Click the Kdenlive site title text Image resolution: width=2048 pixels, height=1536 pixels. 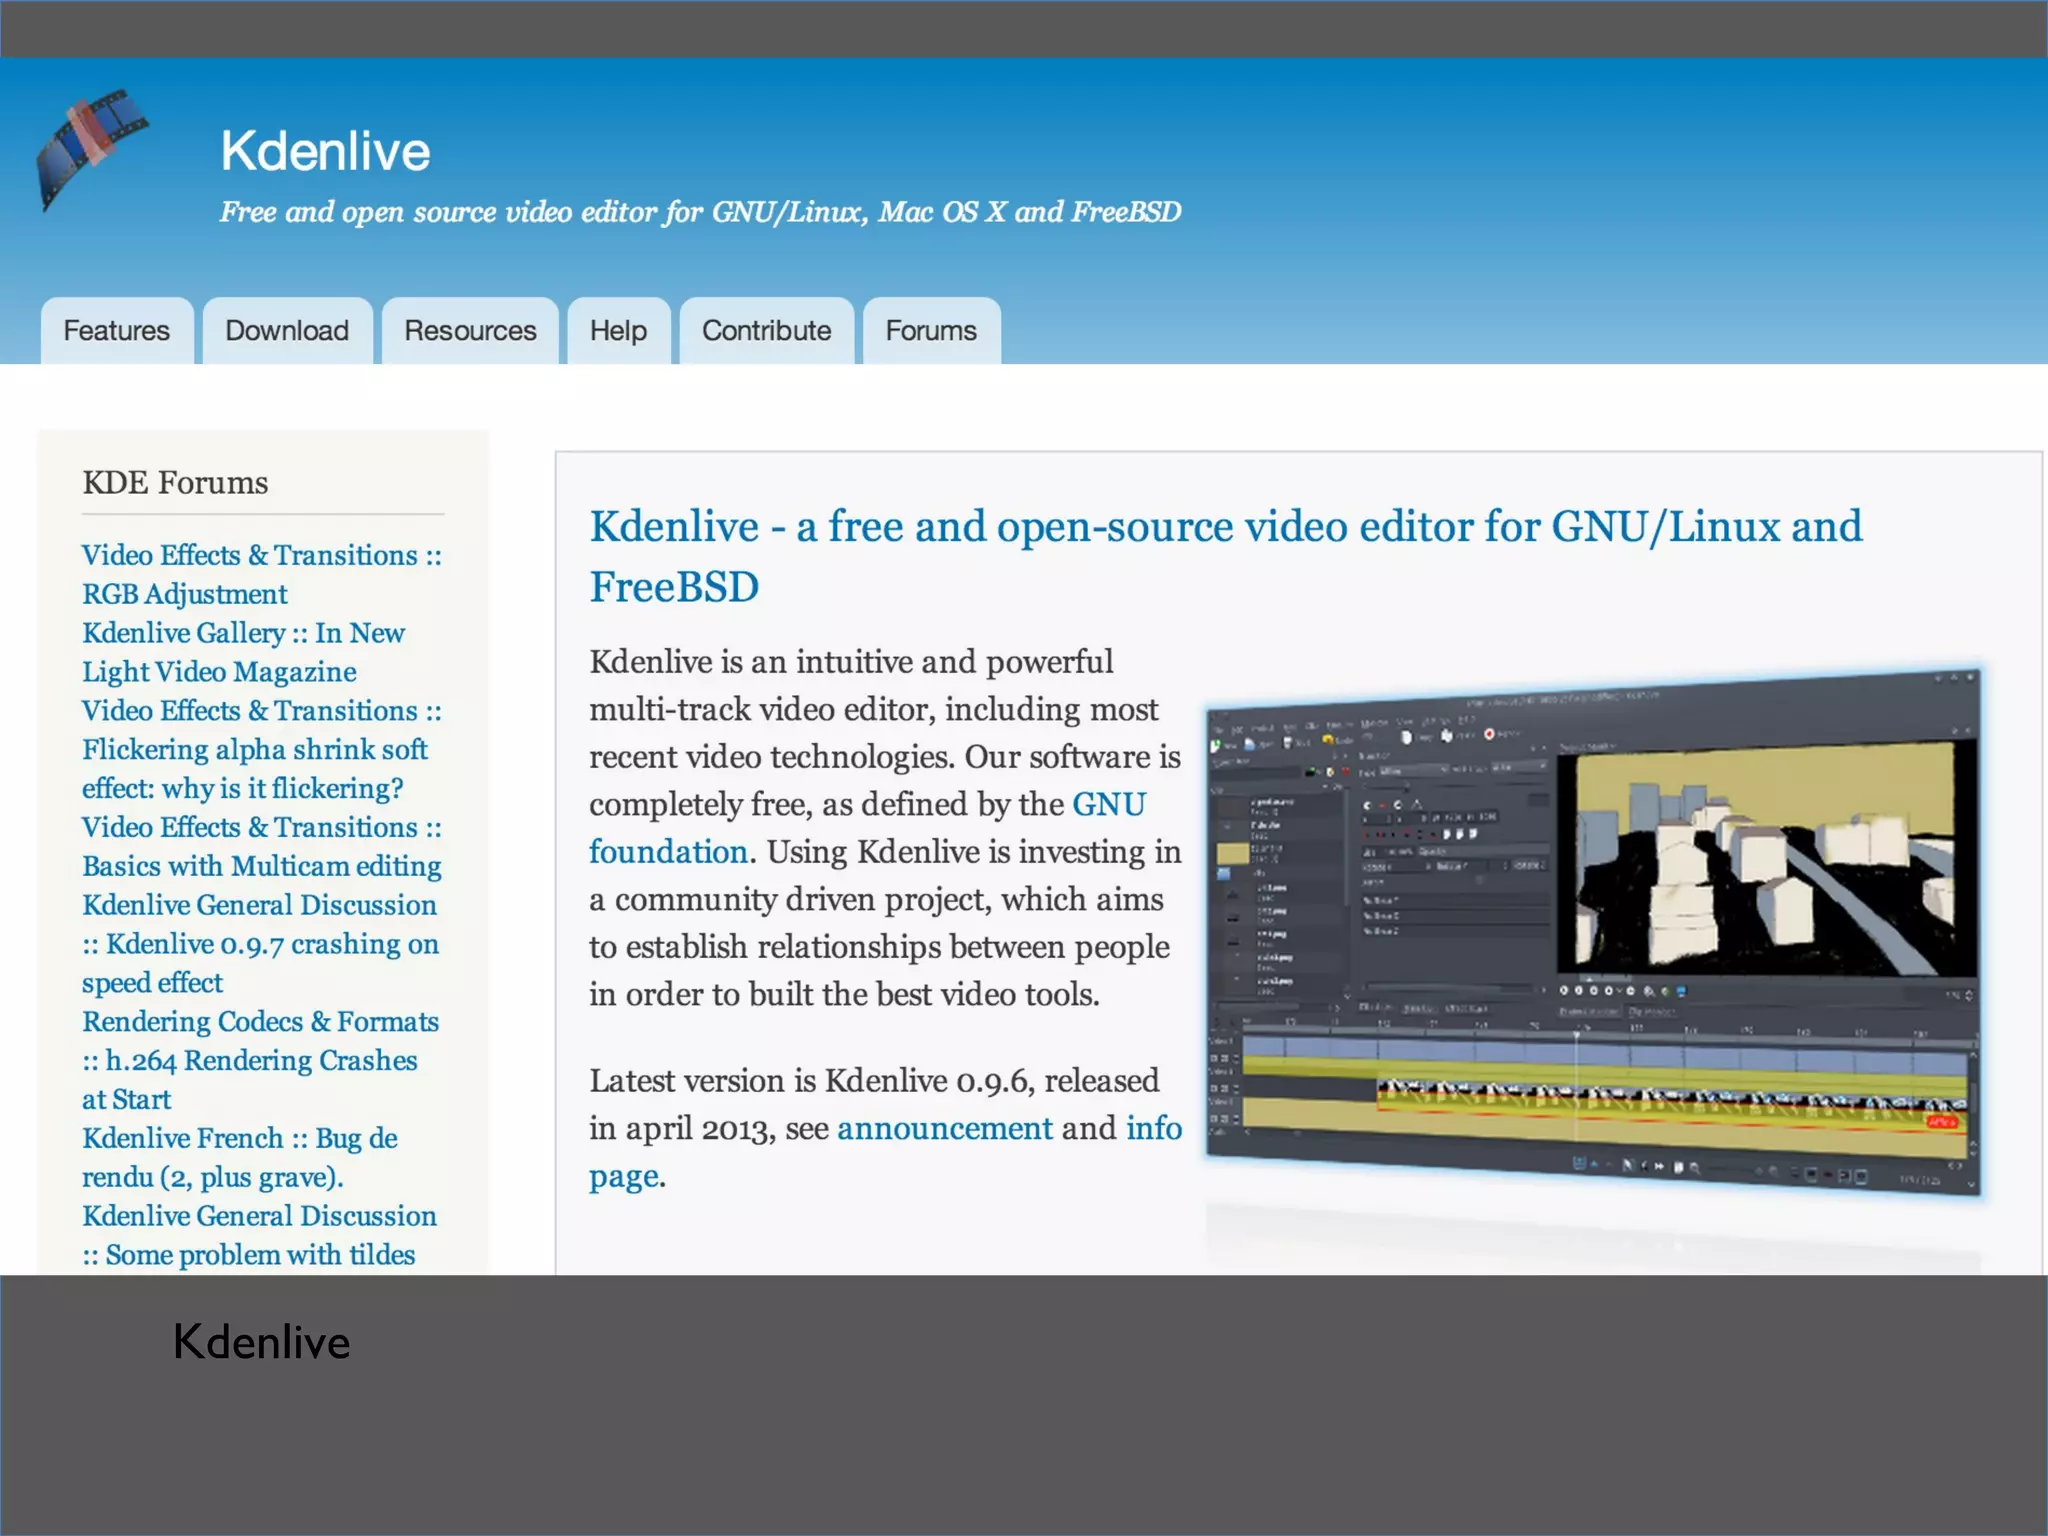[x=325, y=151]
